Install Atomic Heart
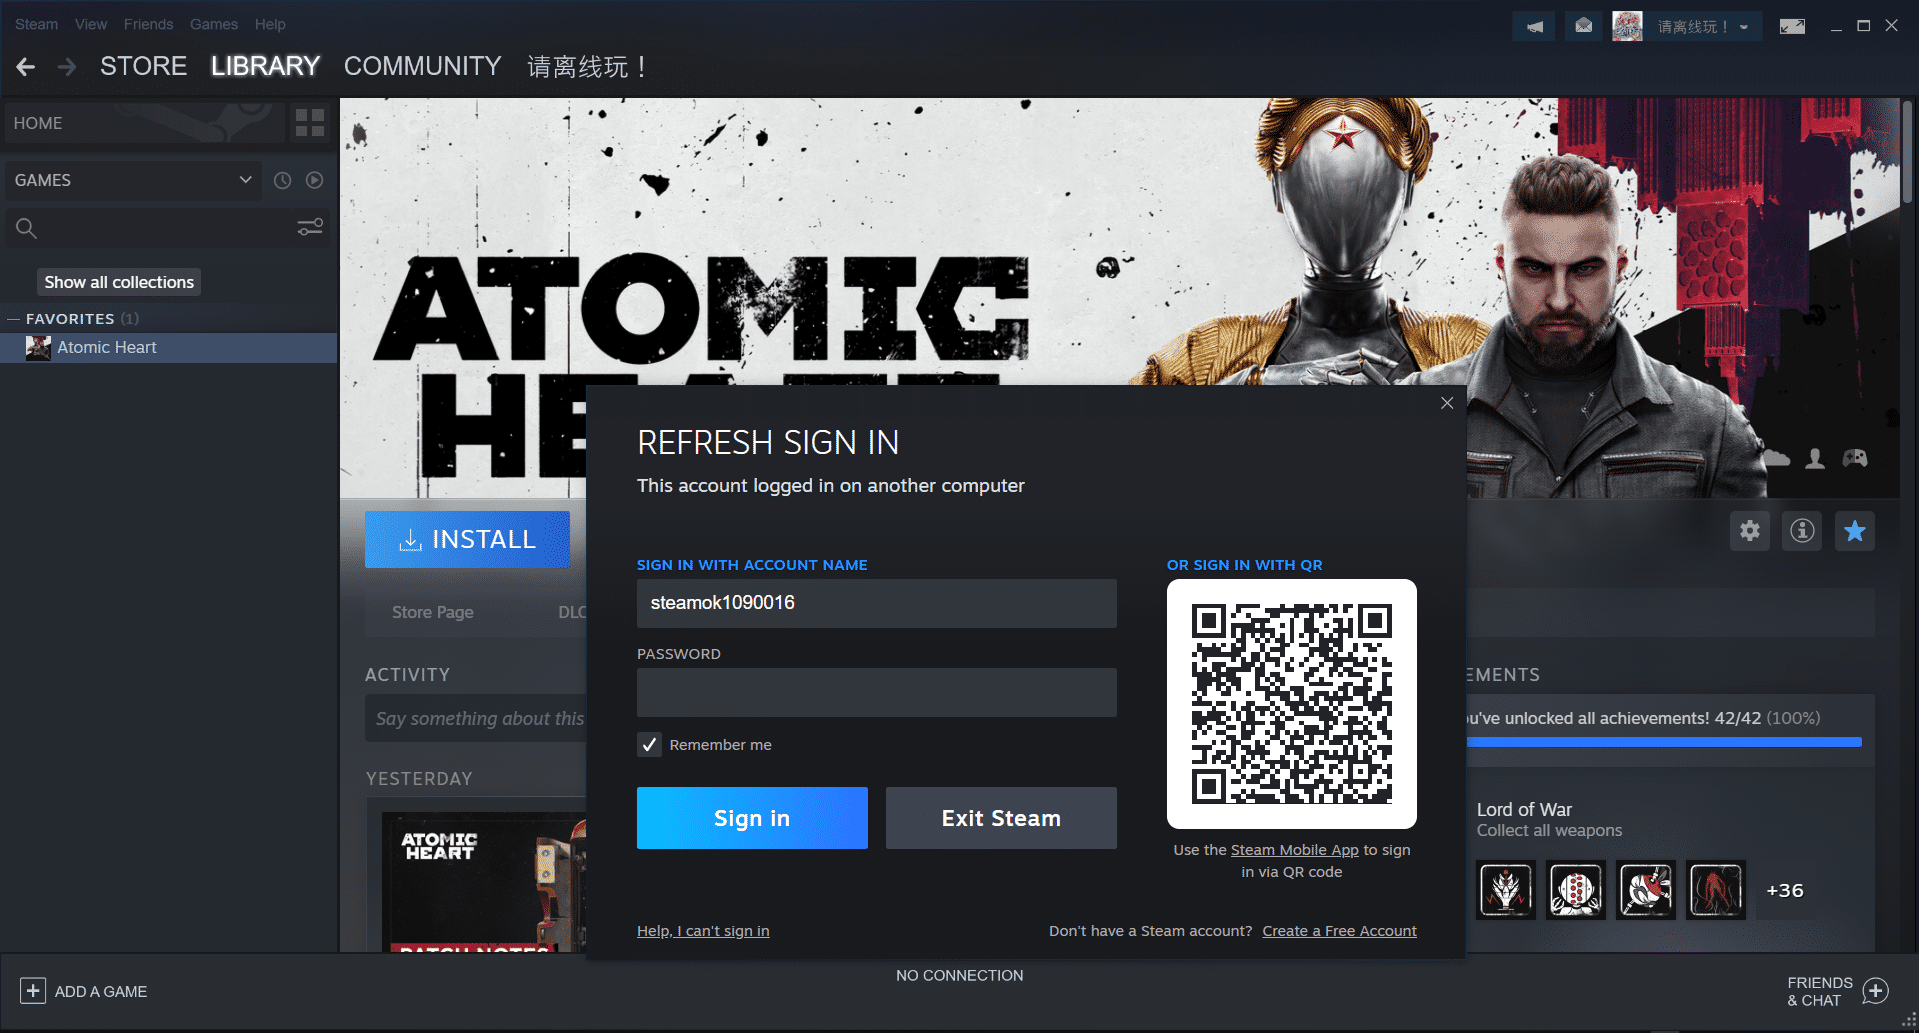 [467, 539]
